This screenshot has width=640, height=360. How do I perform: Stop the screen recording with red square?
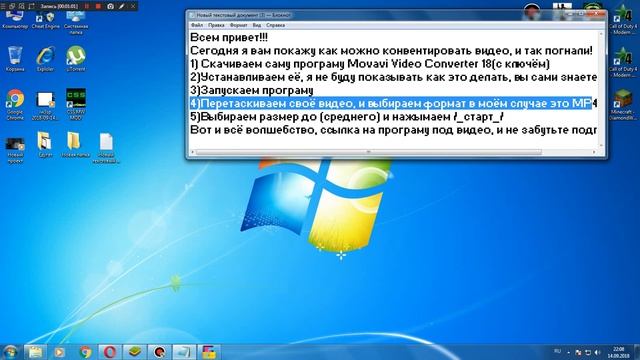tap(98, 6)
